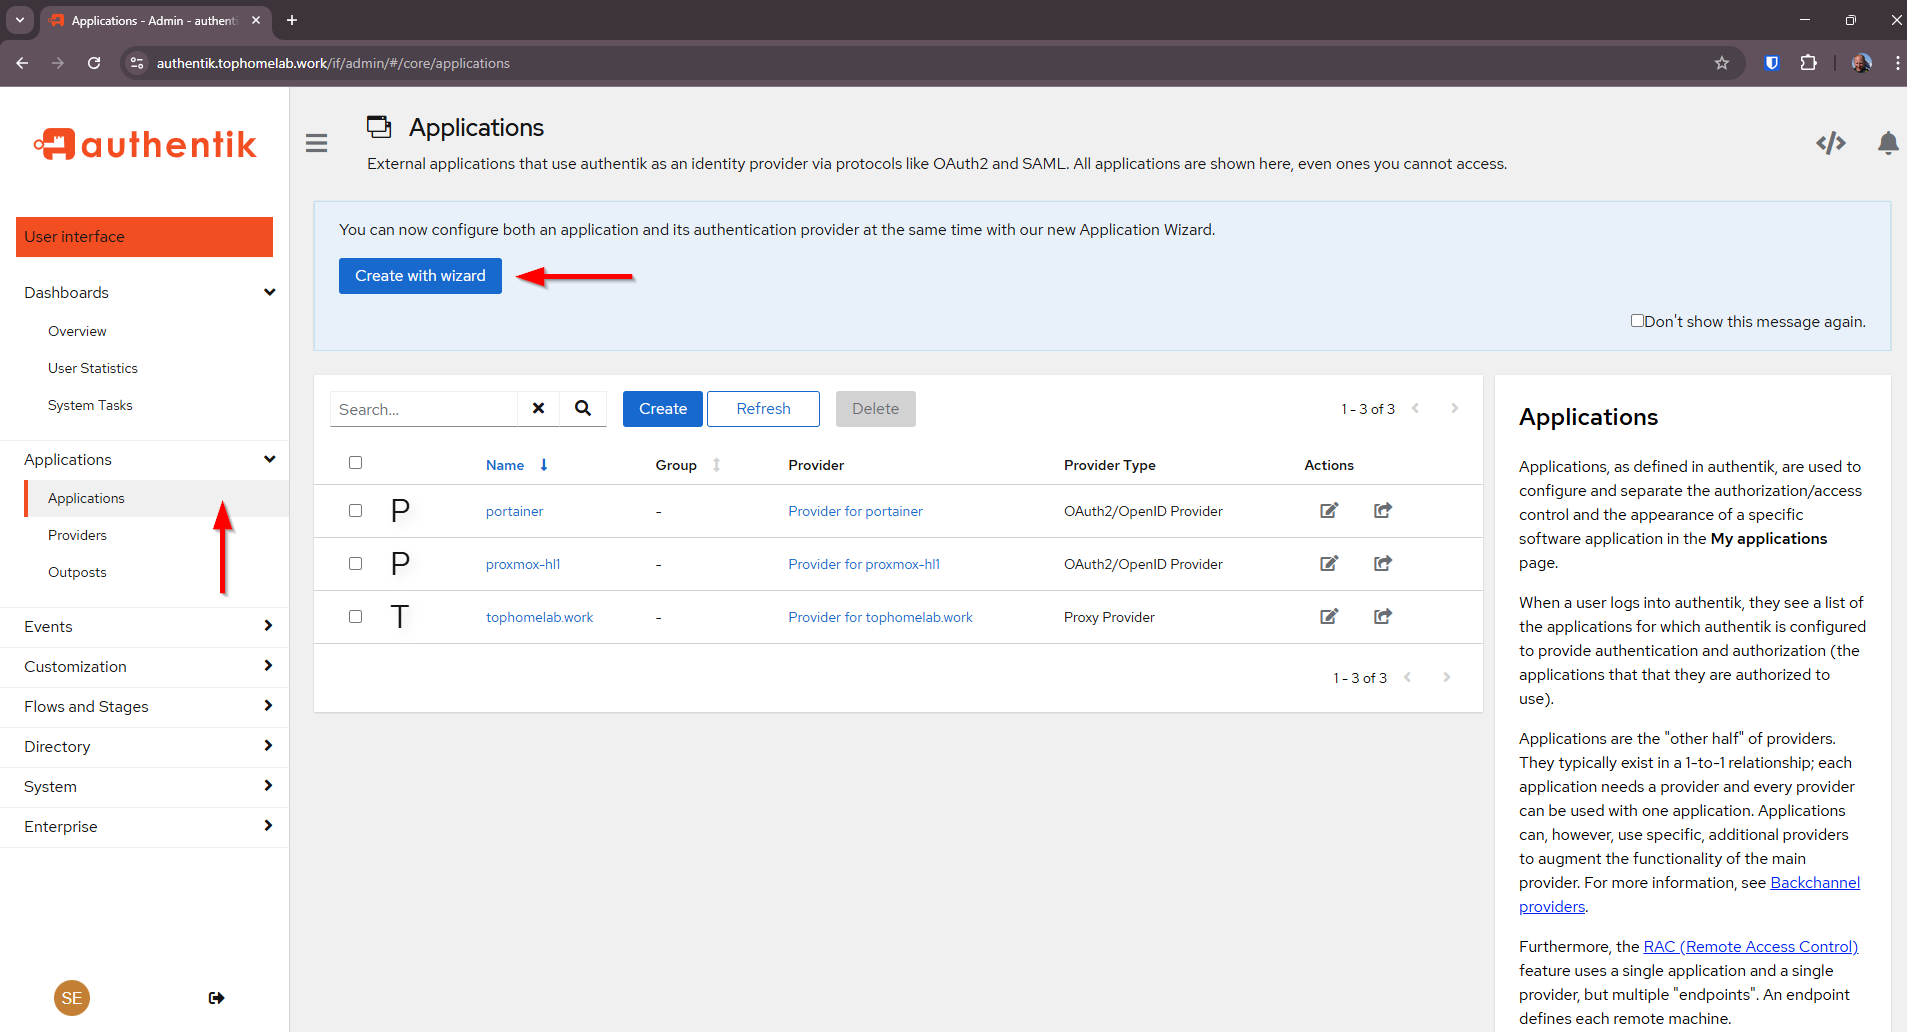Image resolution: width=1920 pixels, height=1032 pixels.
Task: Click the Create with wizard button
Action: click(420, 276)
